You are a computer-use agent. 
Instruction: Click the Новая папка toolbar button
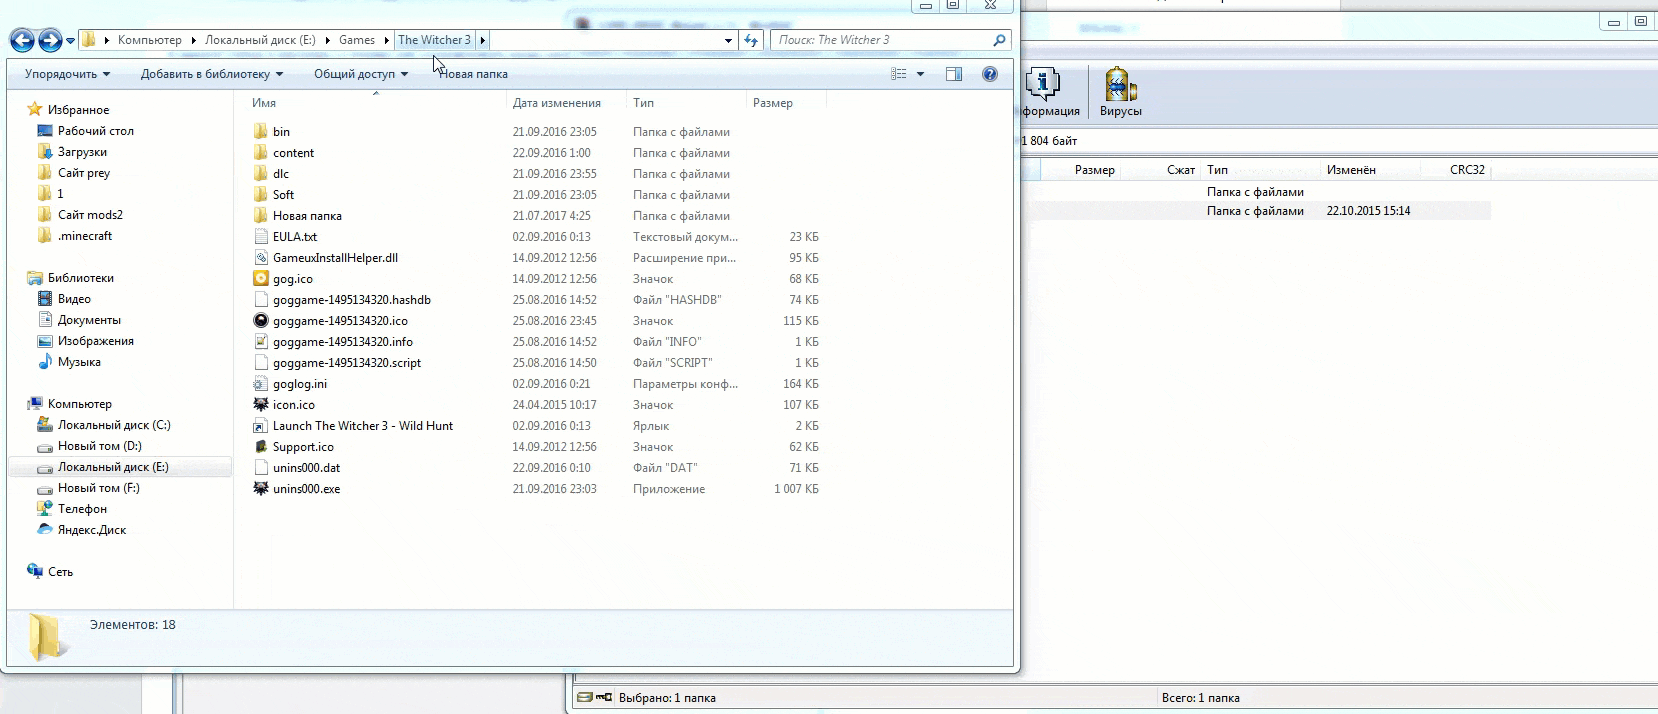point(474,74)
